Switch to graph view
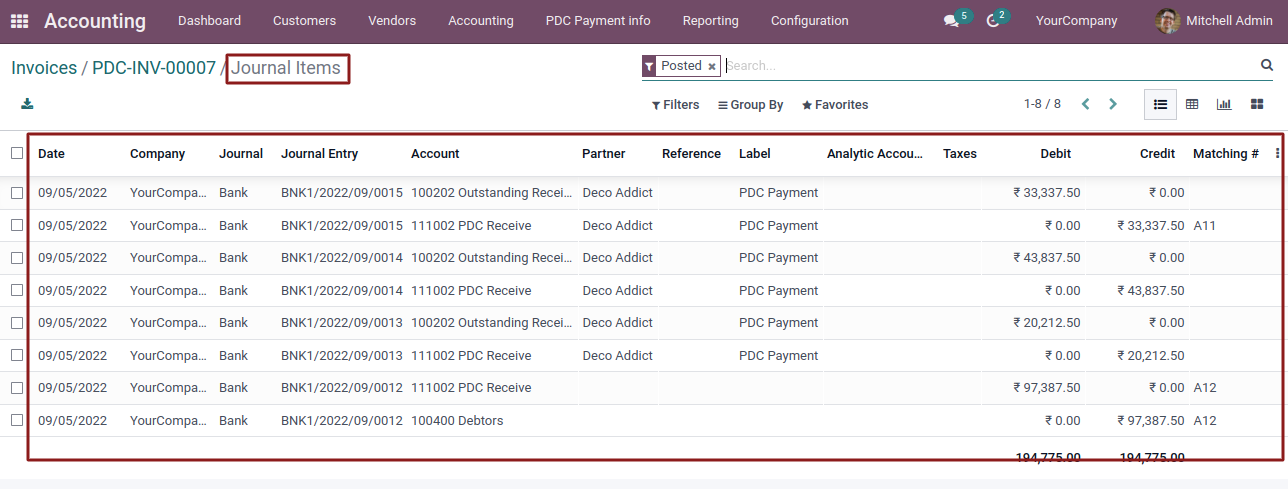 tap(1224, 104)
